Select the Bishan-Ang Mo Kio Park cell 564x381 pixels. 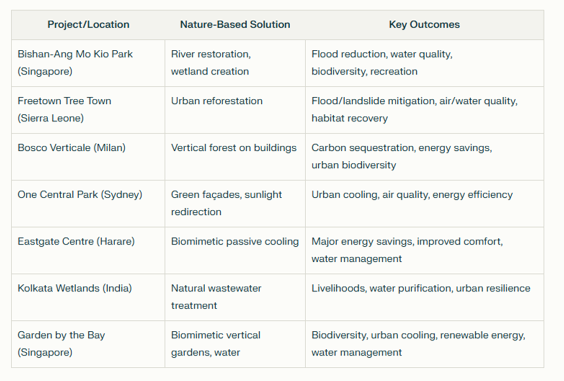[x=88, y=63]
